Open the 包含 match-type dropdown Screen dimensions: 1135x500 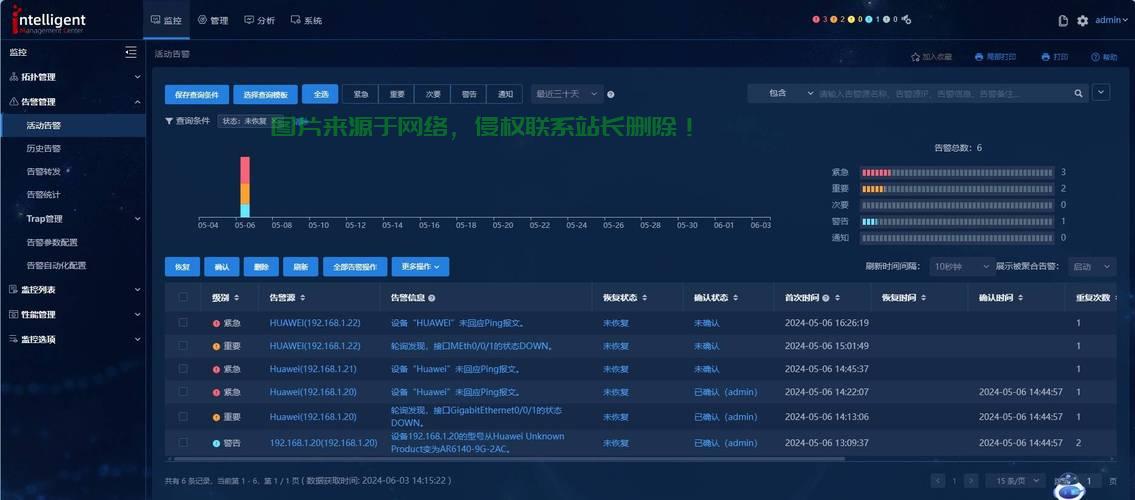[780, 93]
